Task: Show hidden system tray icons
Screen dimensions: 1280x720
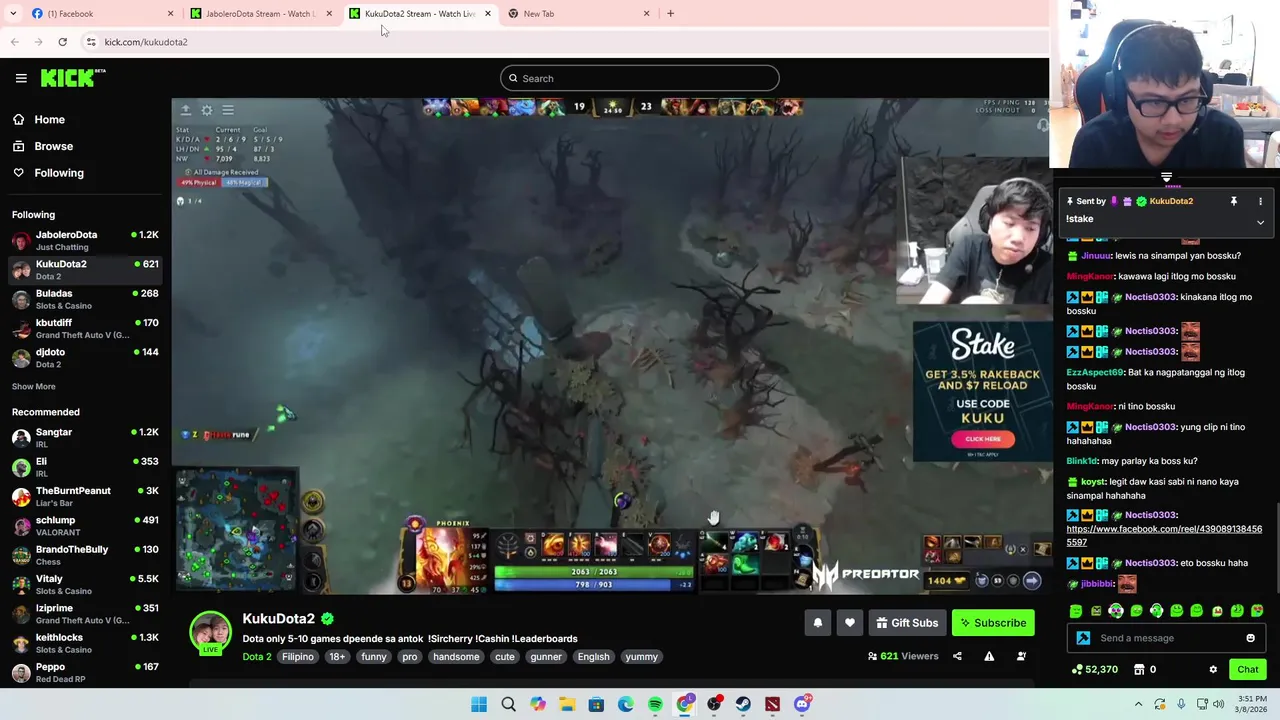Action: click(x=1138, y=704)
